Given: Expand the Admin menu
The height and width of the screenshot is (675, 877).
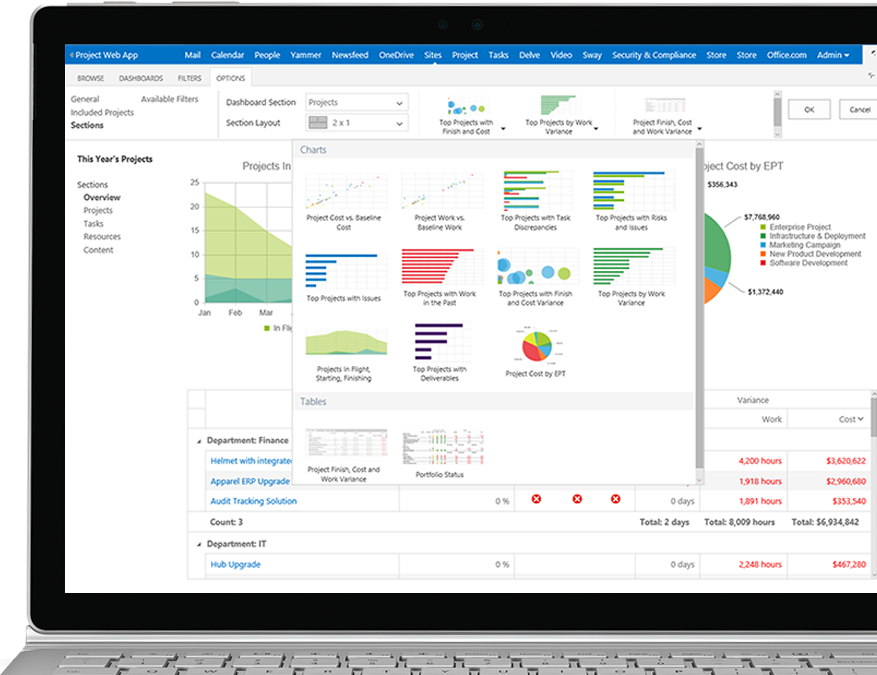Looking at the screenshot, I should tap(833, 55).
